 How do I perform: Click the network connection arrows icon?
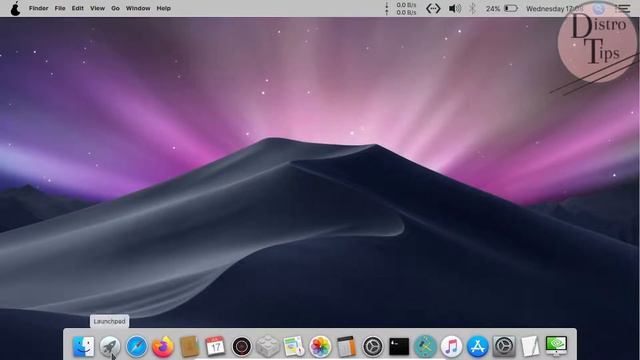tap(433, 9)
